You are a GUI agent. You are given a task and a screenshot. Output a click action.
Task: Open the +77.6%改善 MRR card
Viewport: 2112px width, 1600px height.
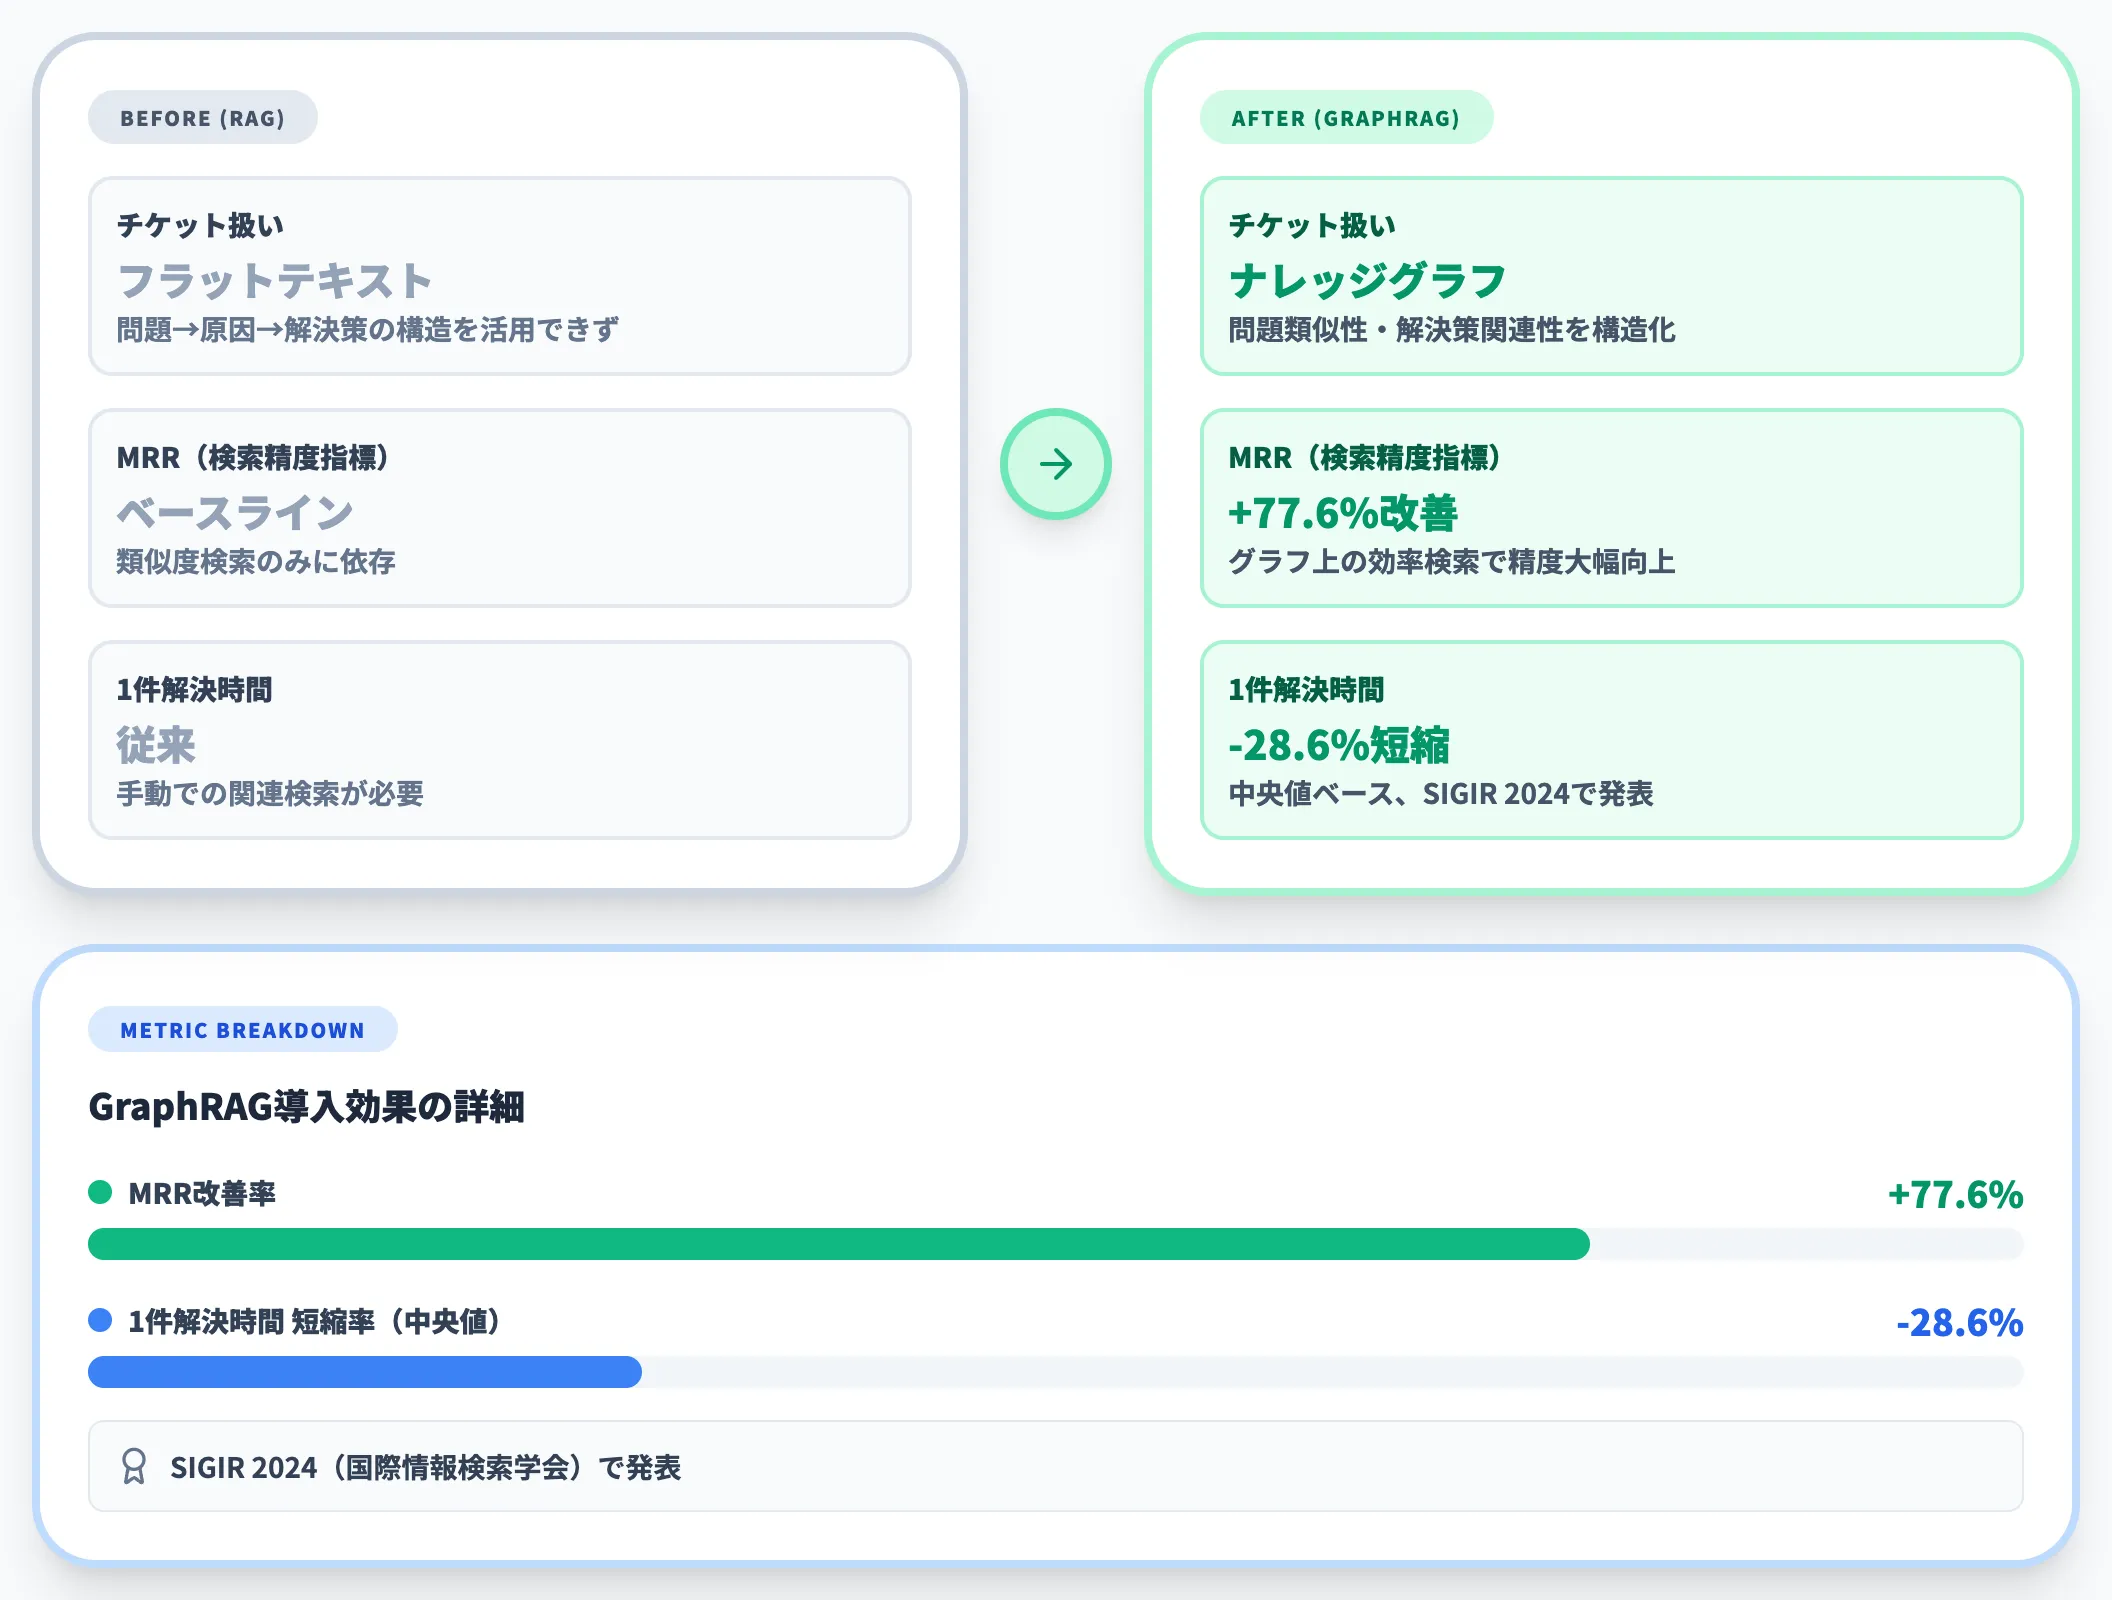point(1611,508)
